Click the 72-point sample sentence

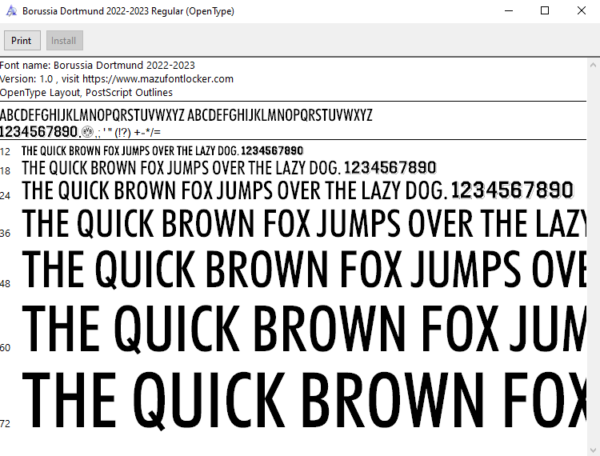point(304,401)
